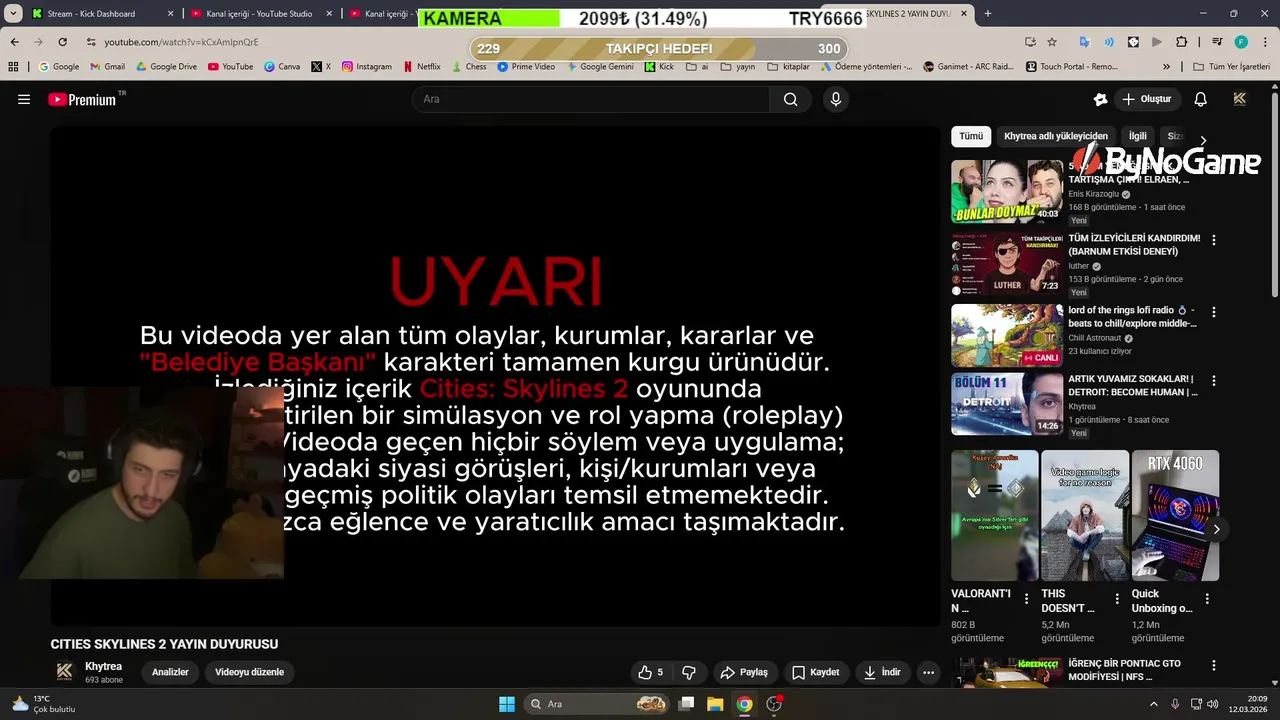Open more actions ellipsis under video

point(928,672)
